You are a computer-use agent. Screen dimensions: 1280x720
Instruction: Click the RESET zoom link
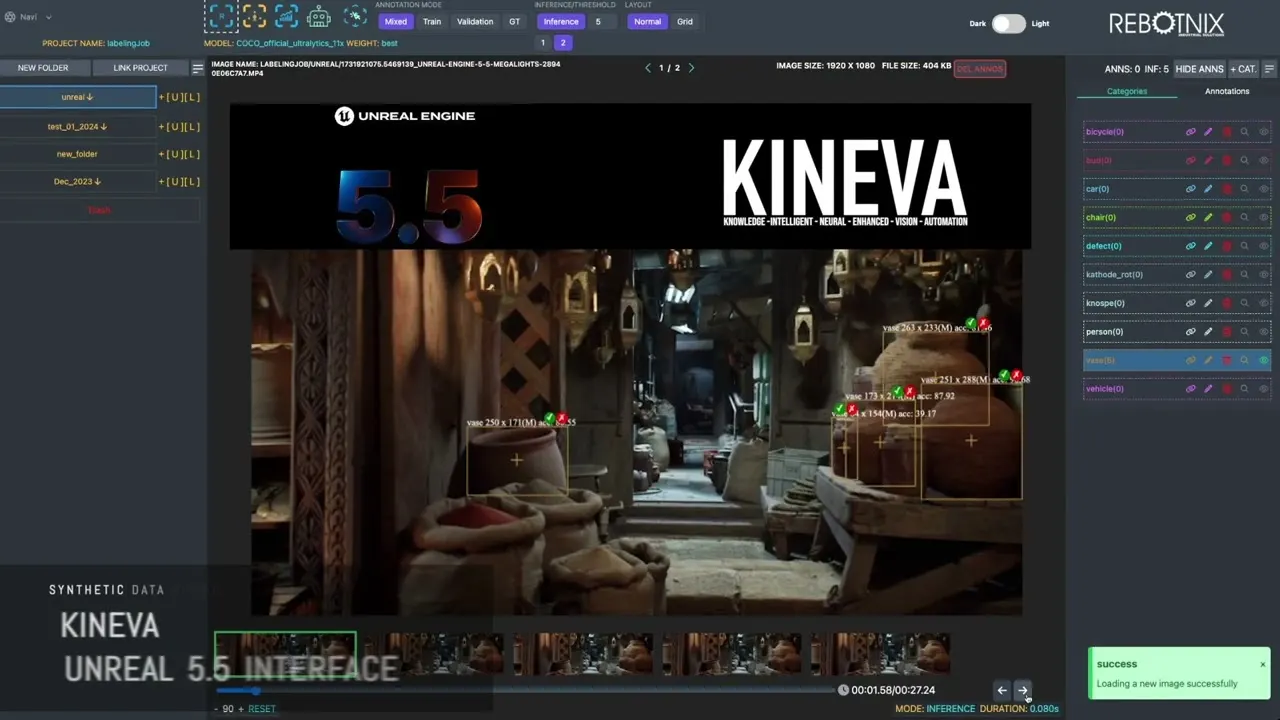point(262,709)
